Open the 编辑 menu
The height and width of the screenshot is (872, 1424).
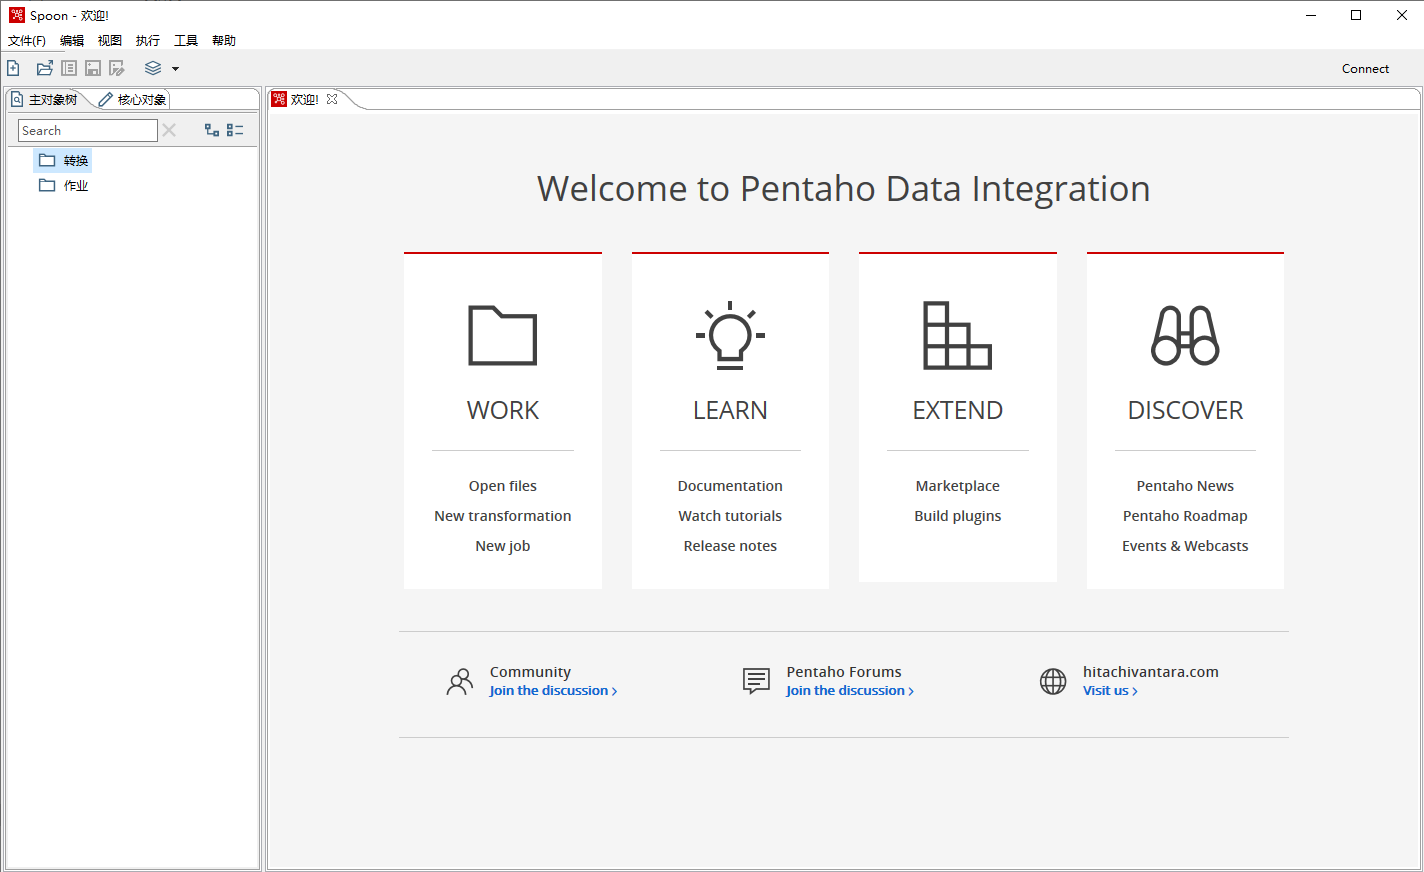pos(72,41)
